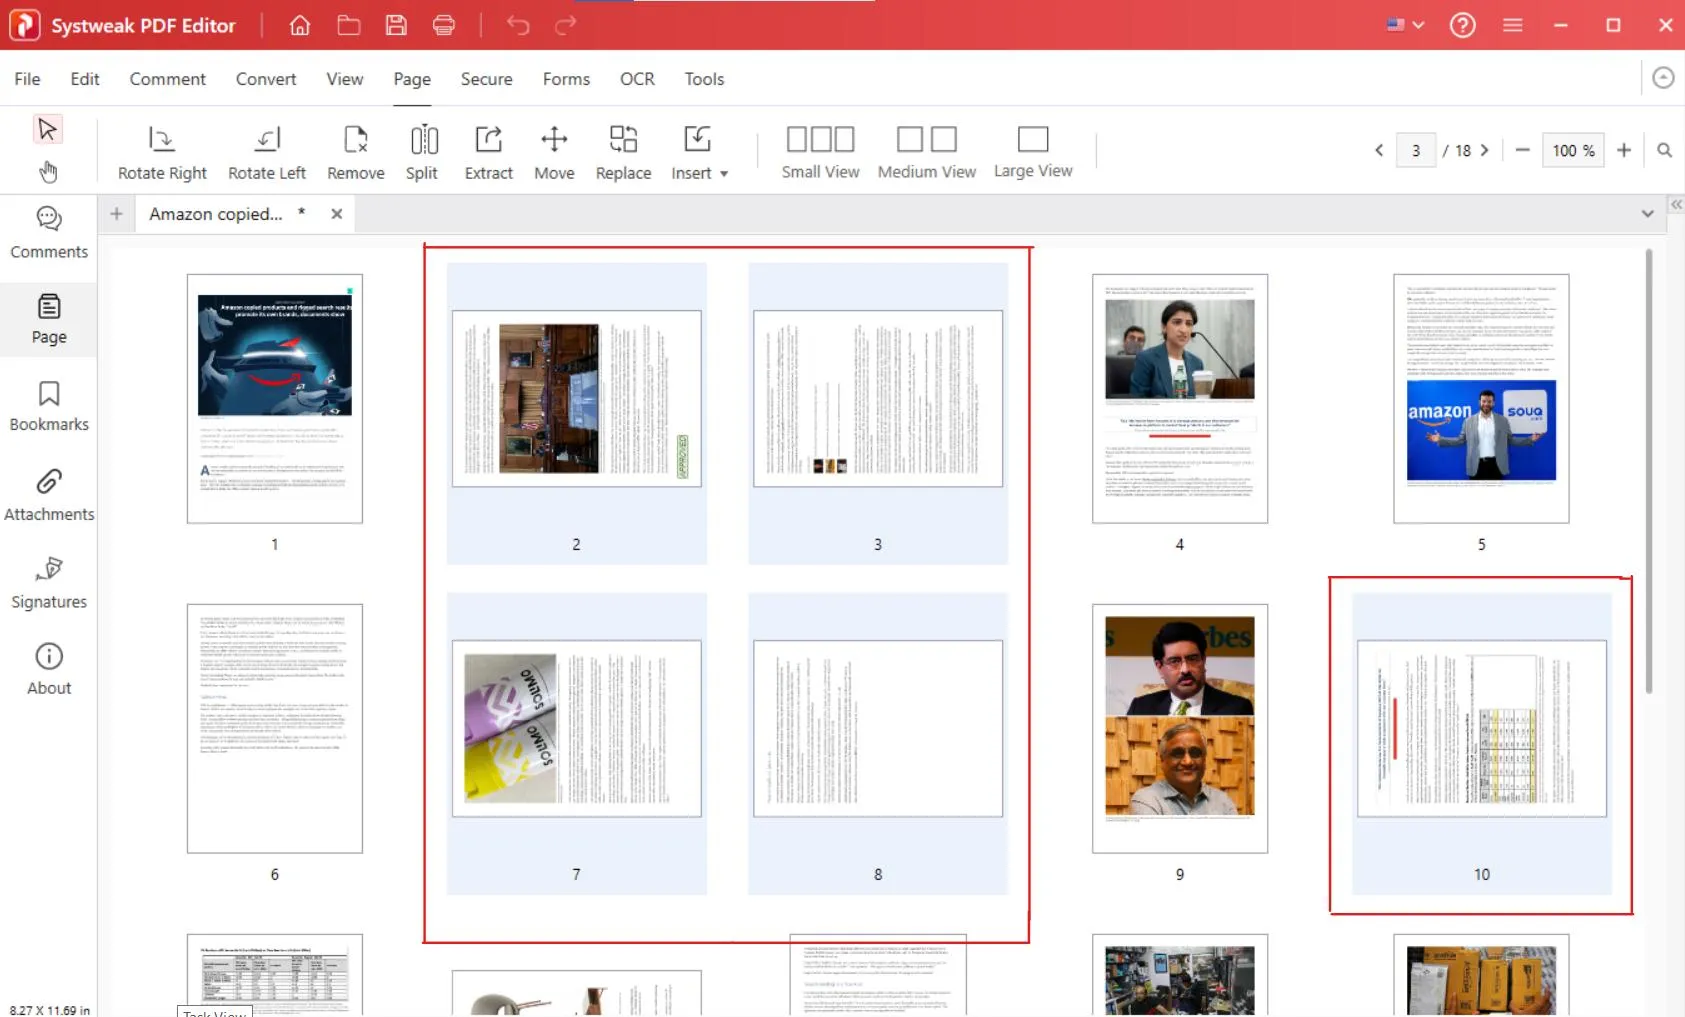The image size is (1685, 1017).
Task: Expand the document tab list chevron
Action: pos(1647,214)
